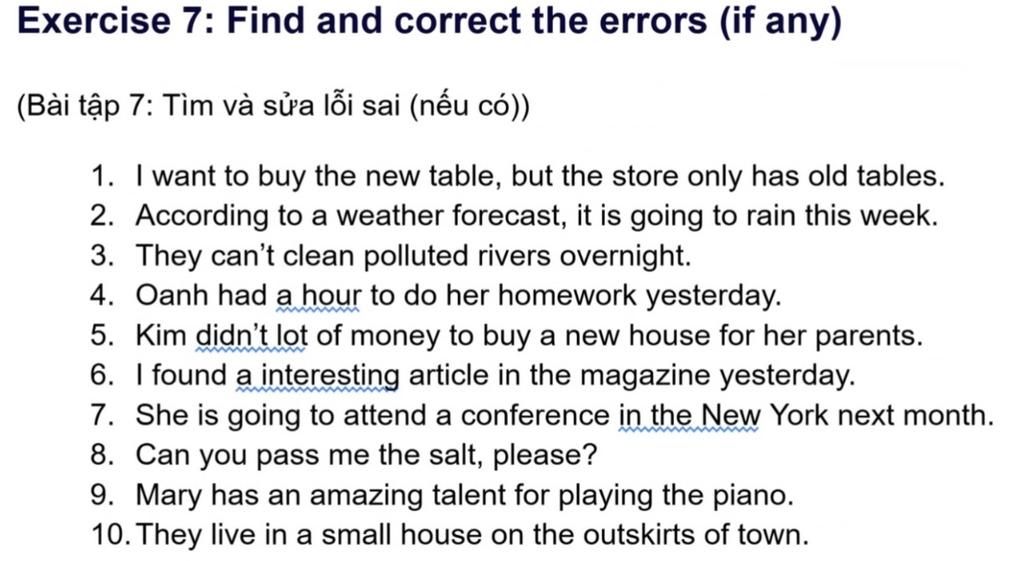Click the Exercise 7 heading title
This screenshot has height=561, width=1024.
(x=429, y=22)
